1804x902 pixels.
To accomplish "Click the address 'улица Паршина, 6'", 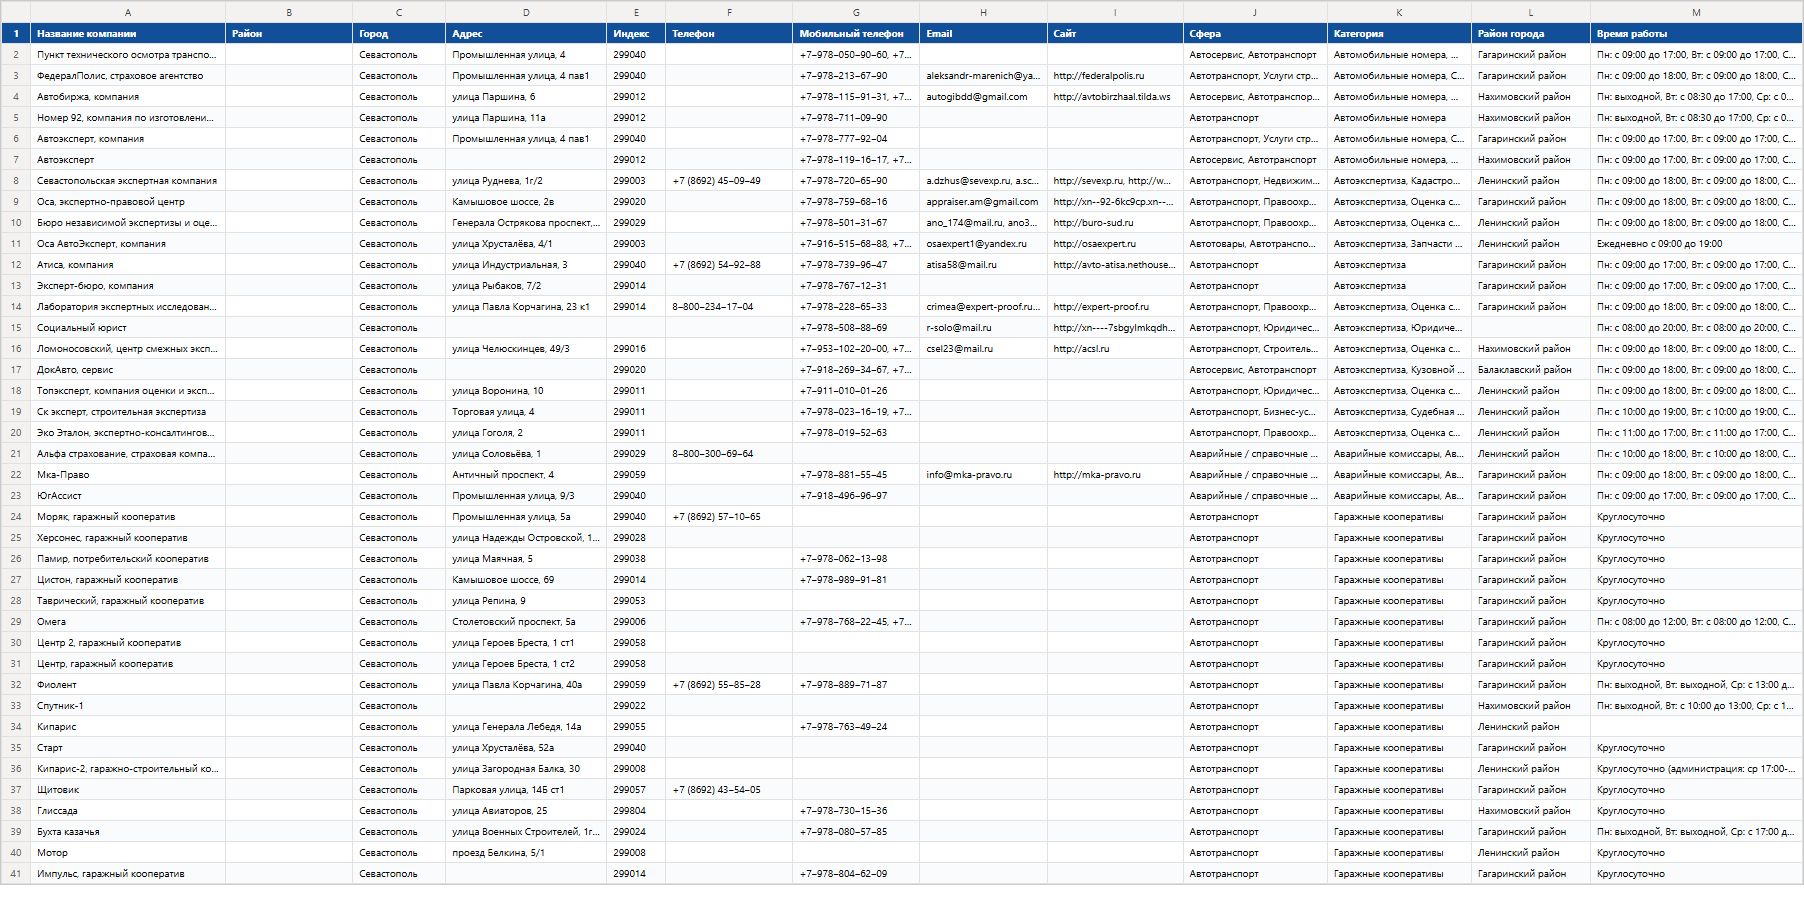I will tap(526, 97).
